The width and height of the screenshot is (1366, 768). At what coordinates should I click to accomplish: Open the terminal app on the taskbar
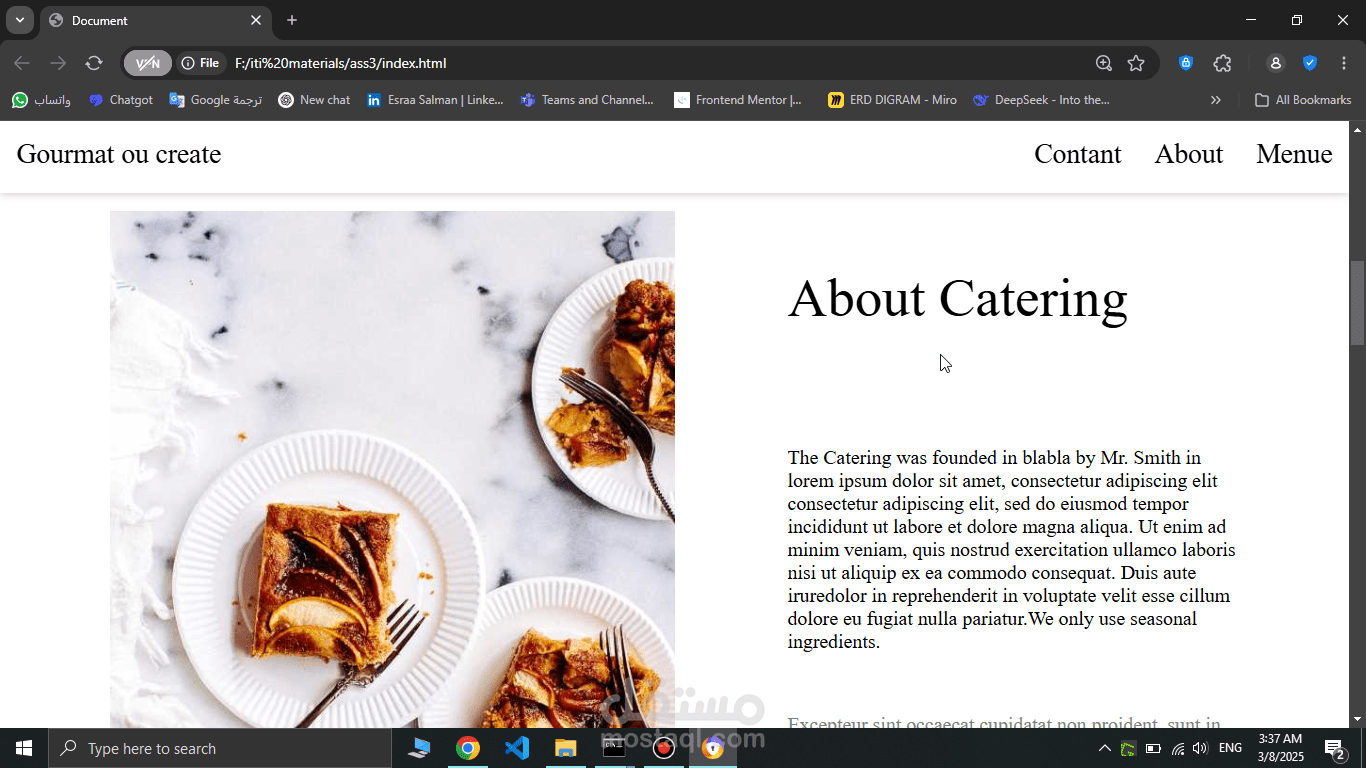[x=614, y=748]
